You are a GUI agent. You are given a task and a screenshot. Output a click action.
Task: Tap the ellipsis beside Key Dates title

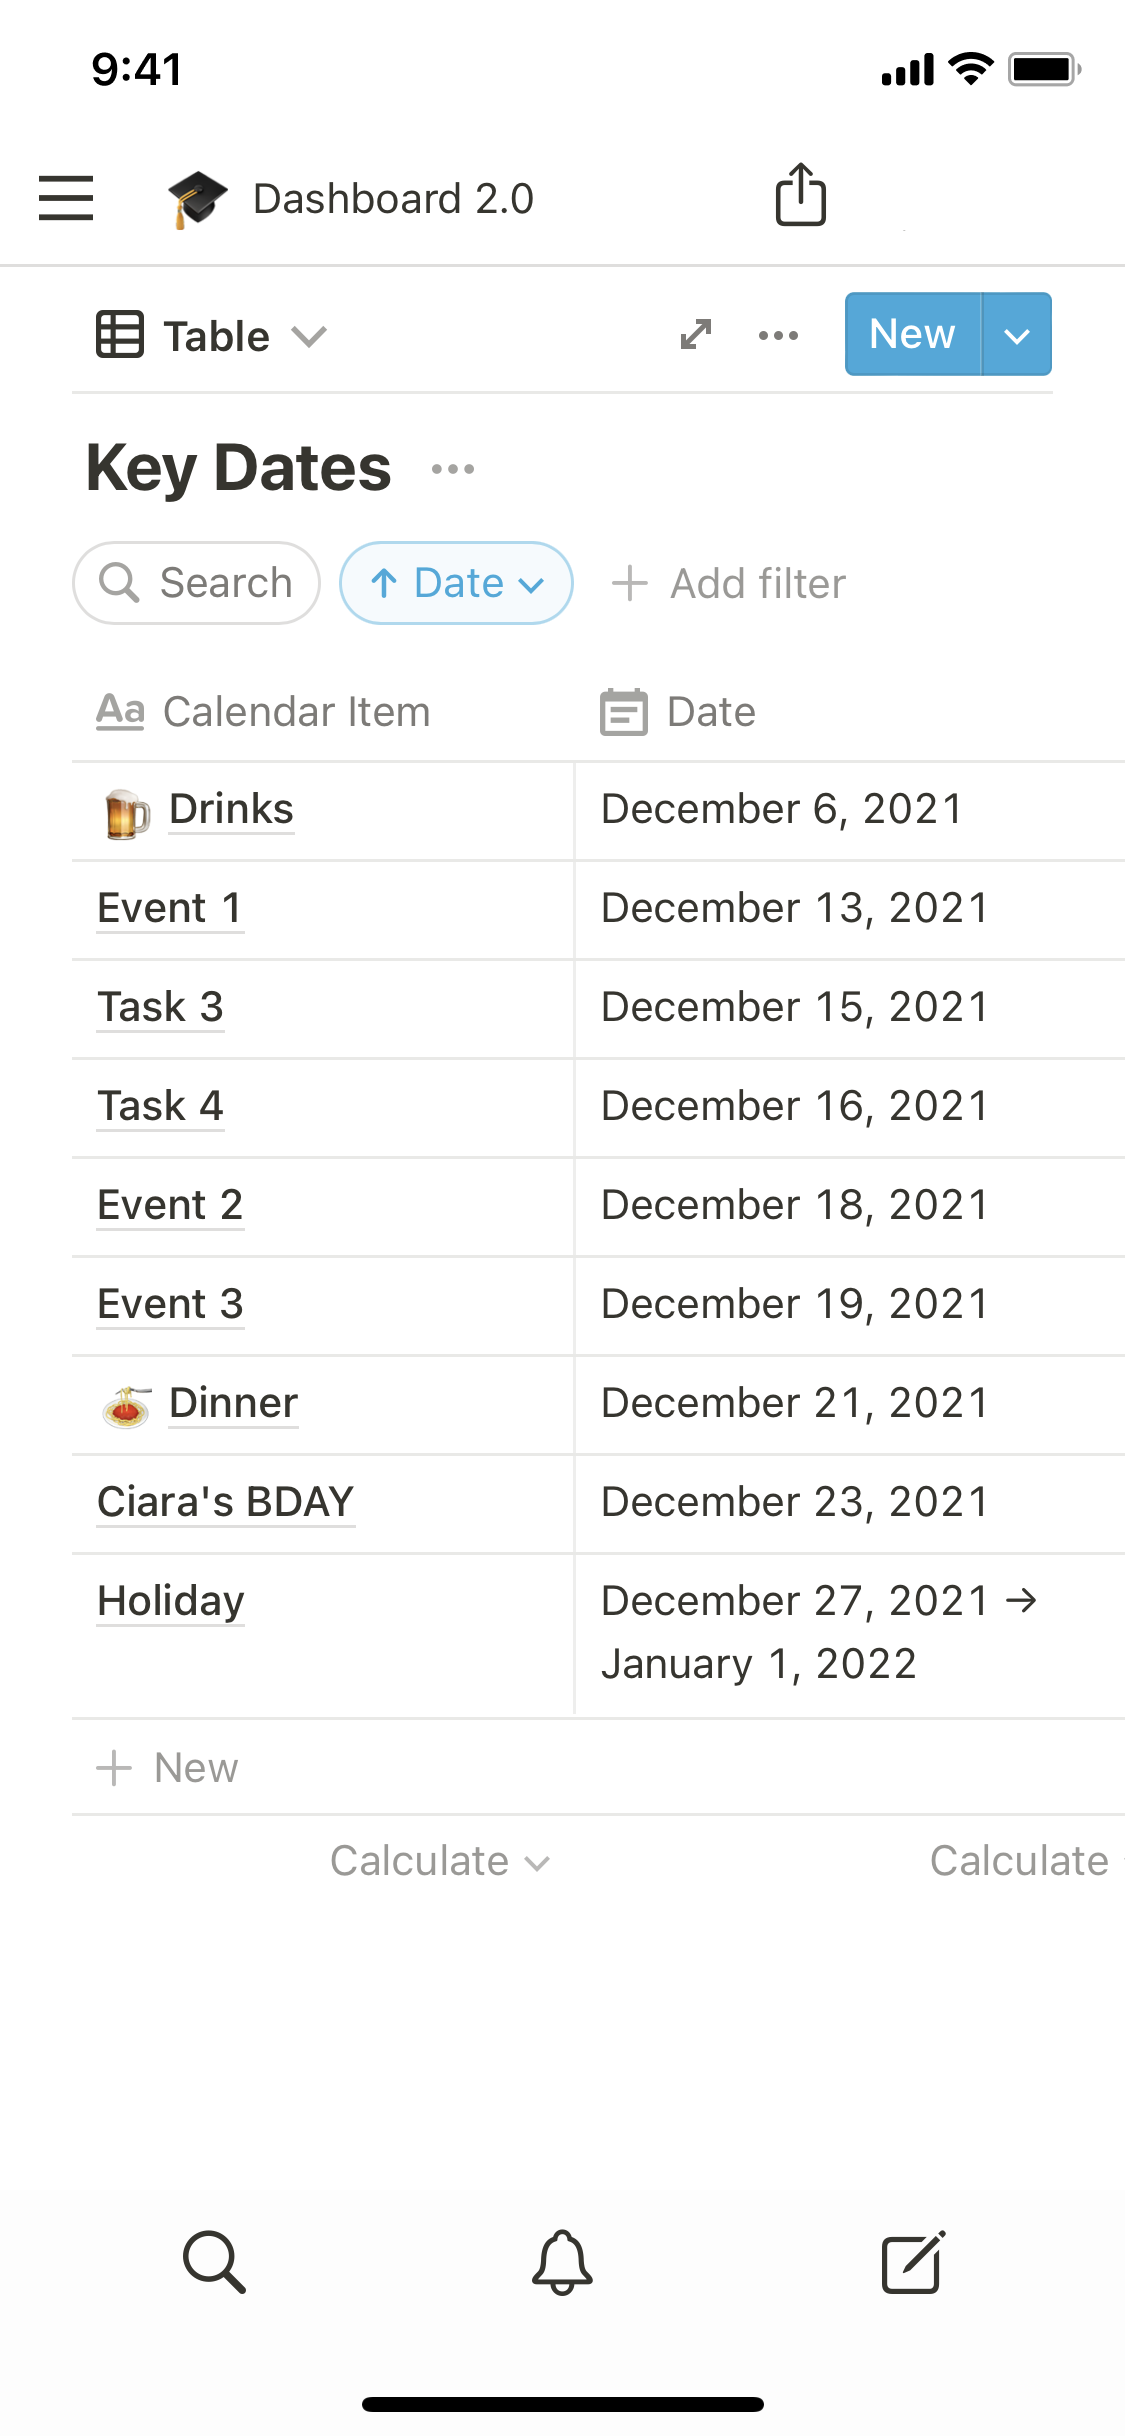pyautogui.click(x=453, y=469)
